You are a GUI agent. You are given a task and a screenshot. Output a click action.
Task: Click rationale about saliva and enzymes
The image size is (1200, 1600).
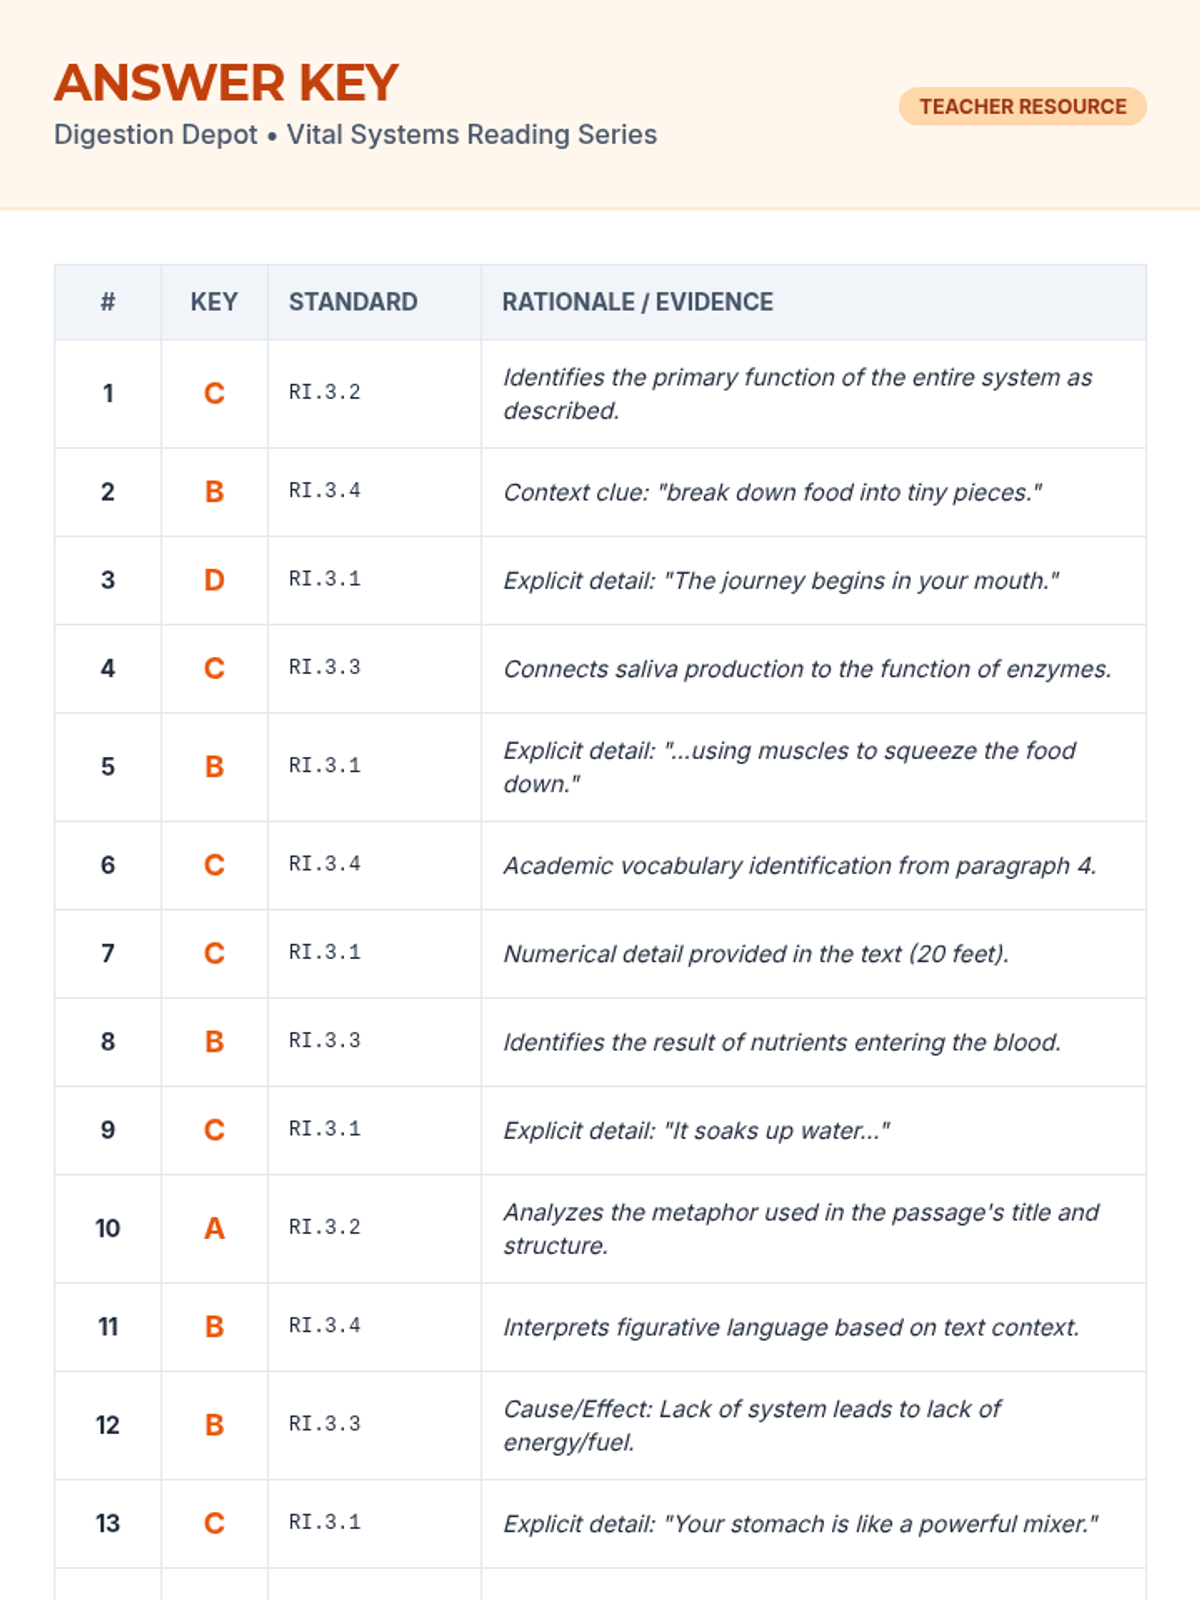[807, 669]
